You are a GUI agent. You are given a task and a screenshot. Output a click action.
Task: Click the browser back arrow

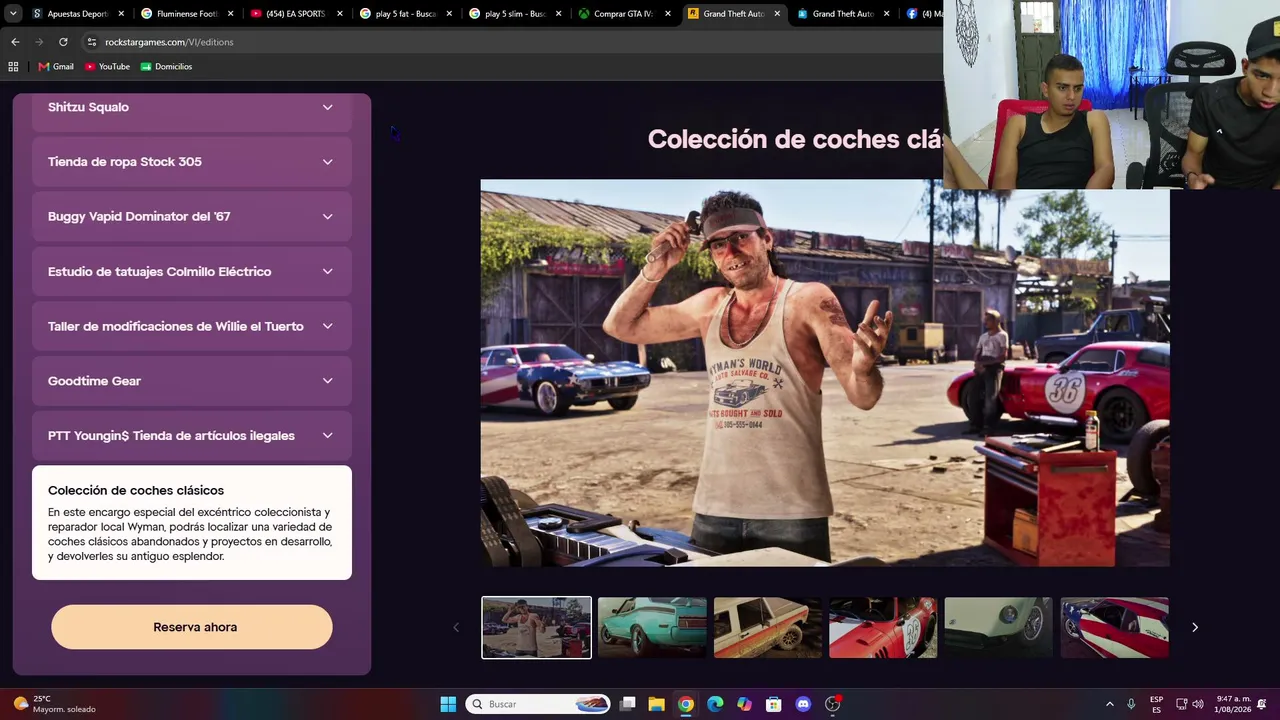[x=15, y=42]
